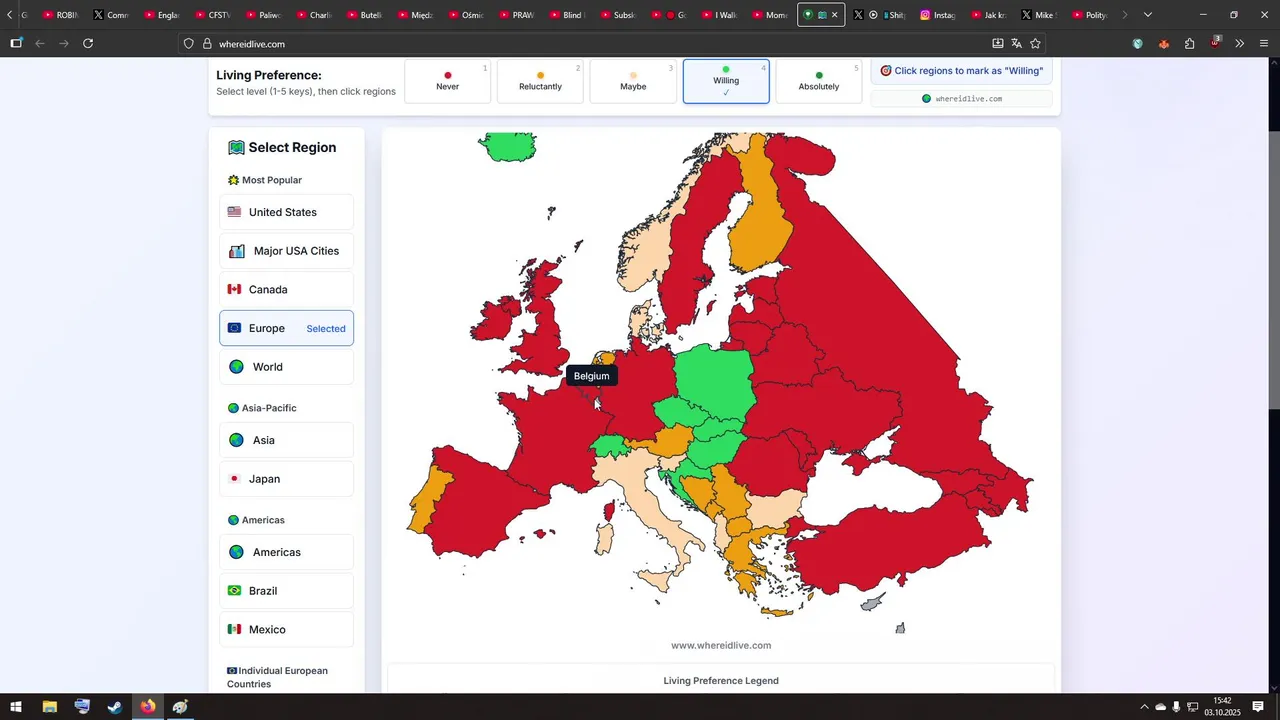
Task: Open the paint palette app on taskbar
Action: pos(180,707)
